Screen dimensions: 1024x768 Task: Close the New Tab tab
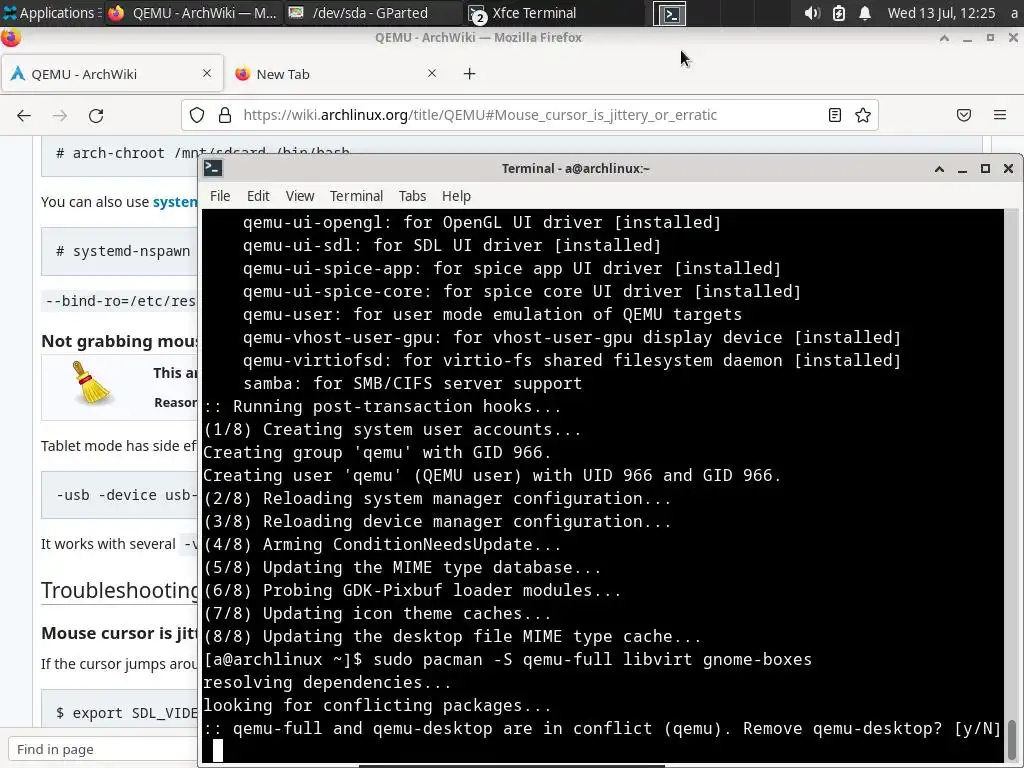432,73
